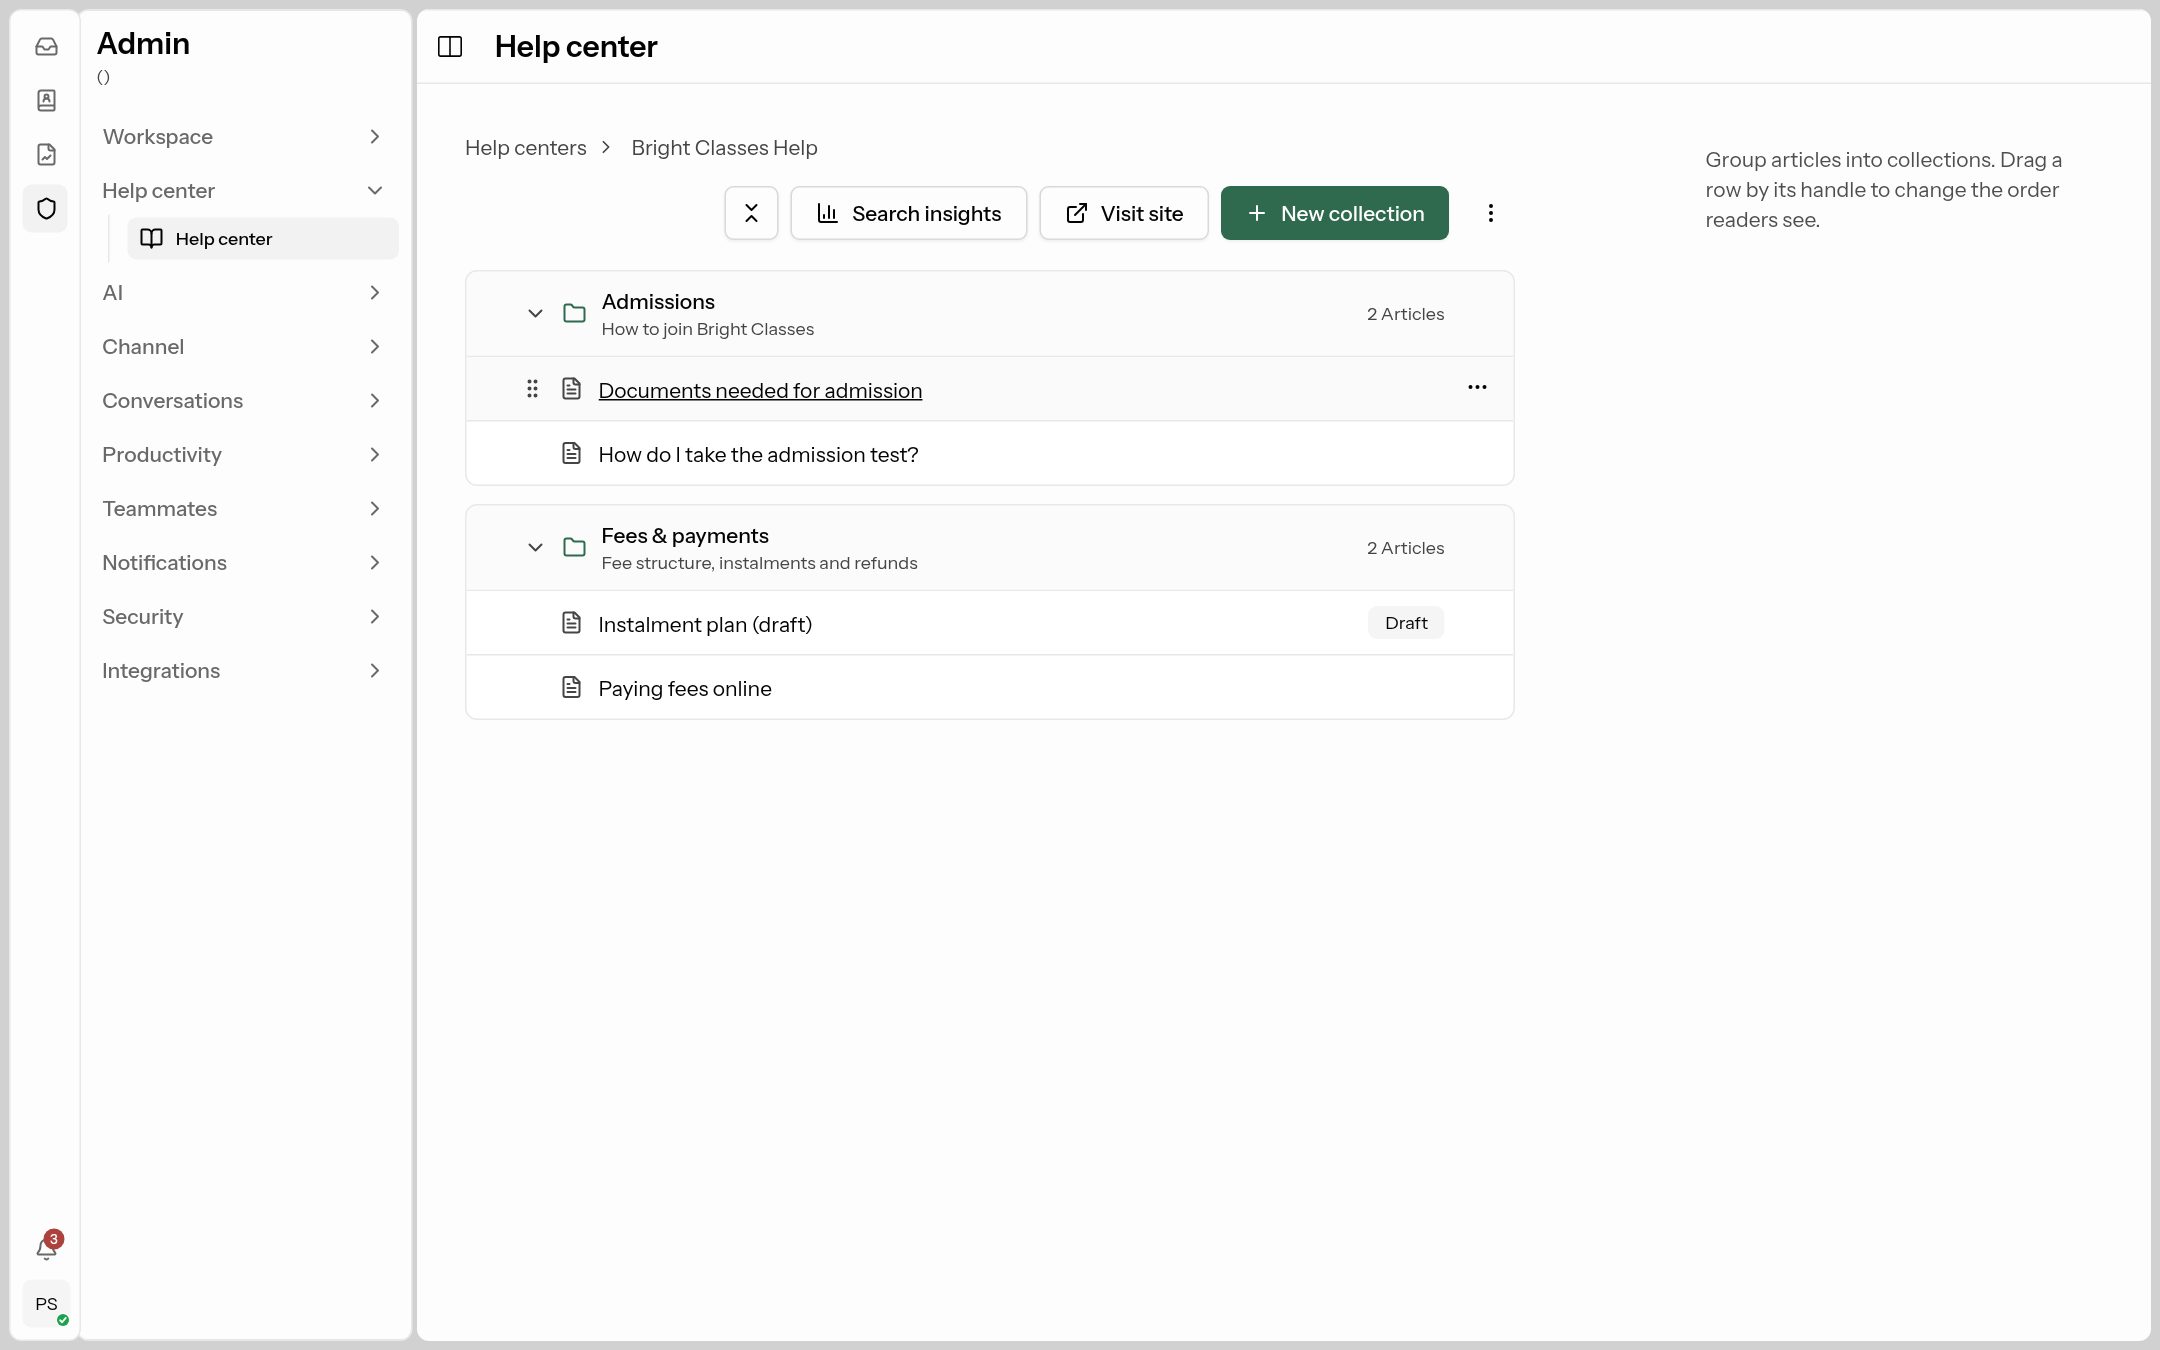Viewport: 2160px width, 1350px height.
Task: Open the Teammates menu item
Action: [243, 509]
